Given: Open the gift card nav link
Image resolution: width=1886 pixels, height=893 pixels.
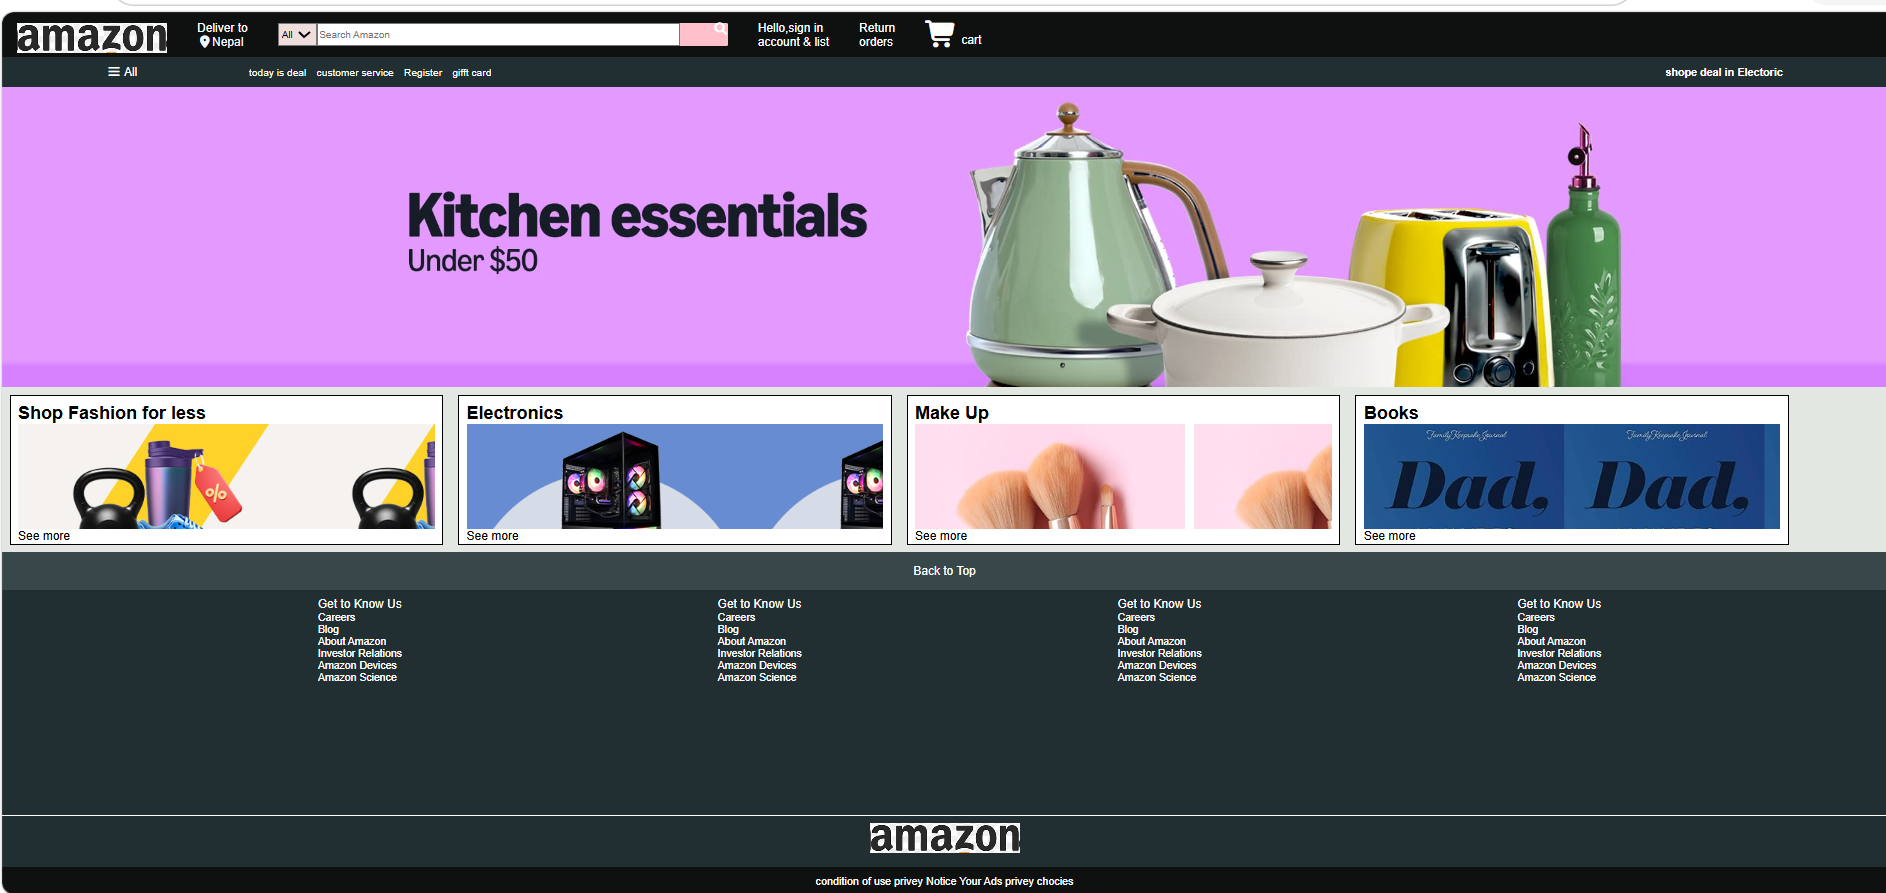Looking at the screenshot, I should 472,73.
